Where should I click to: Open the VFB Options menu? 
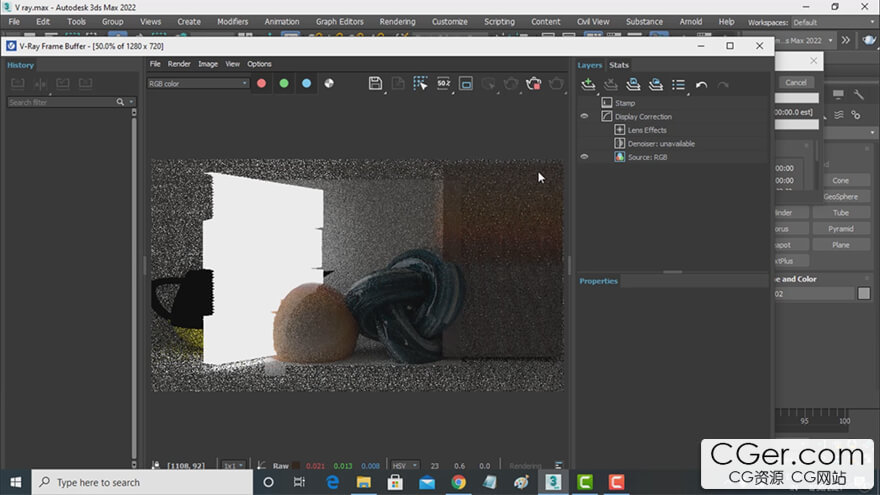[259, 64]
